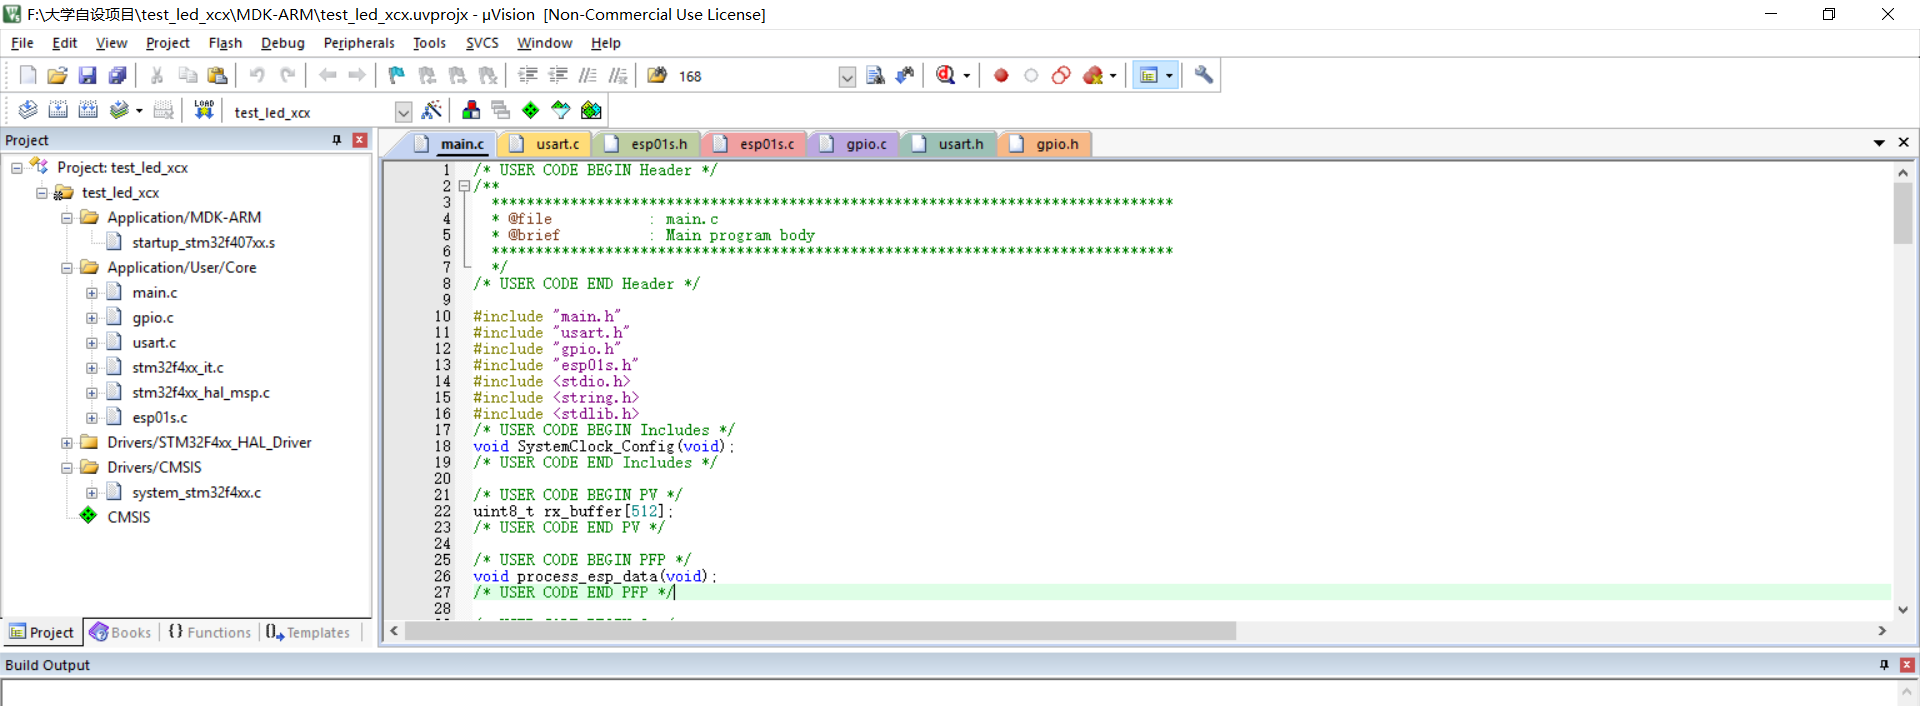
Task: Open the Manage Project Items blocks icon
Action: 471,110
